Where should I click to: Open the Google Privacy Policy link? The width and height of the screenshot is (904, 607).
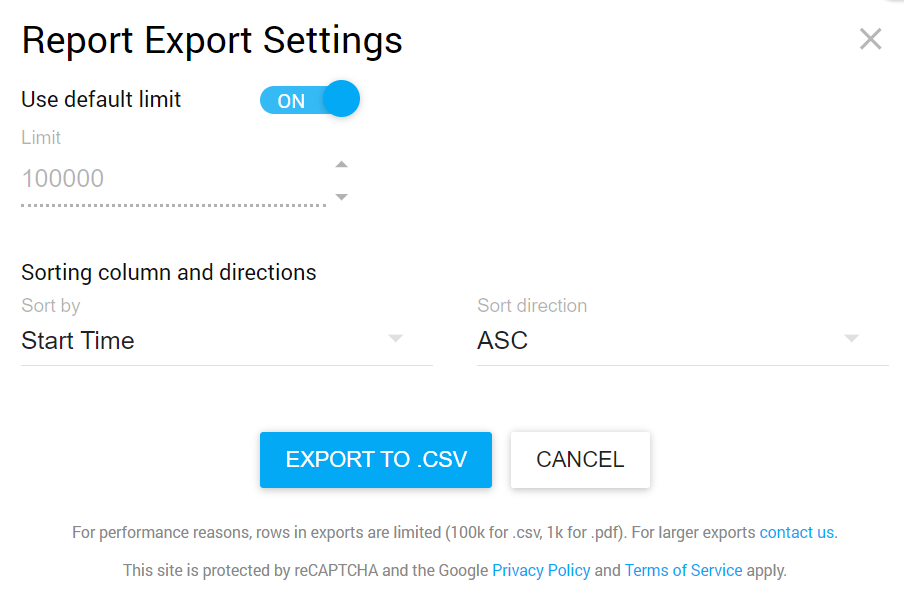click(541, 571)
